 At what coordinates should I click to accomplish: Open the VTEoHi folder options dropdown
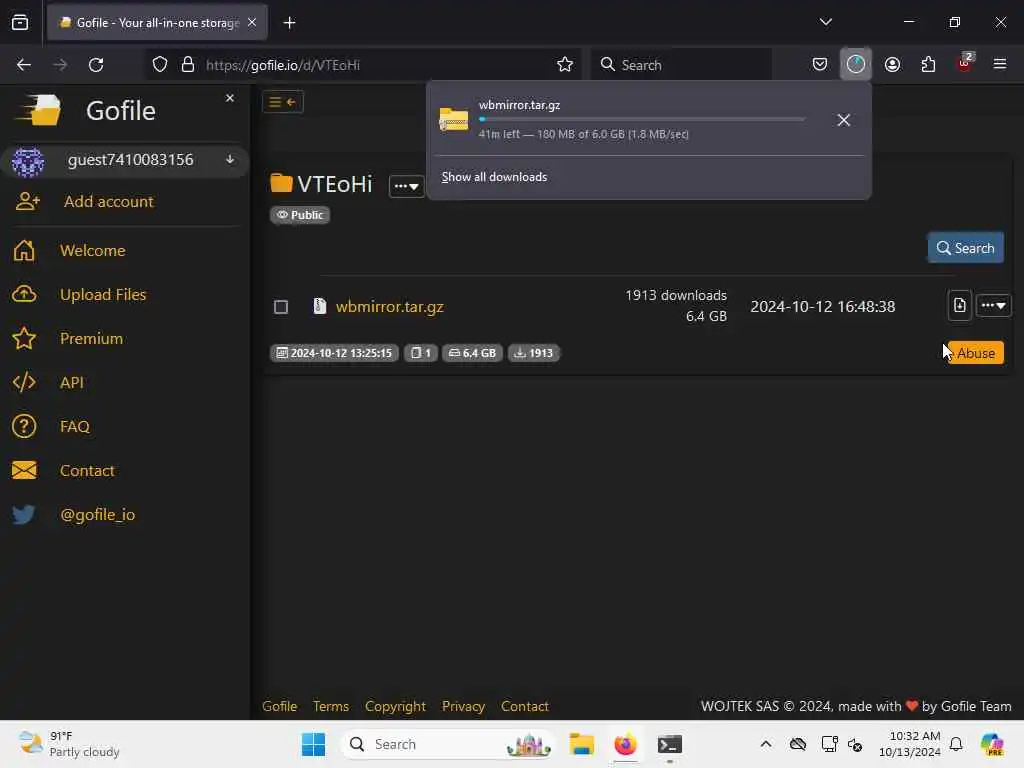406,186
